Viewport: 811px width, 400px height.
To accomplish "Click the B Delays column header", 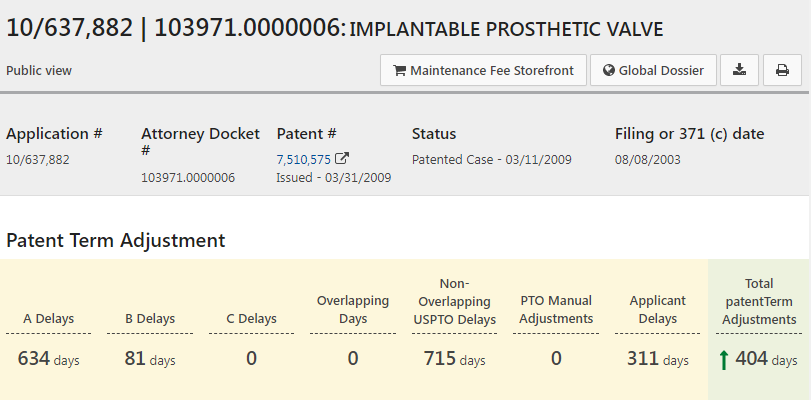I will click(150, 319).
